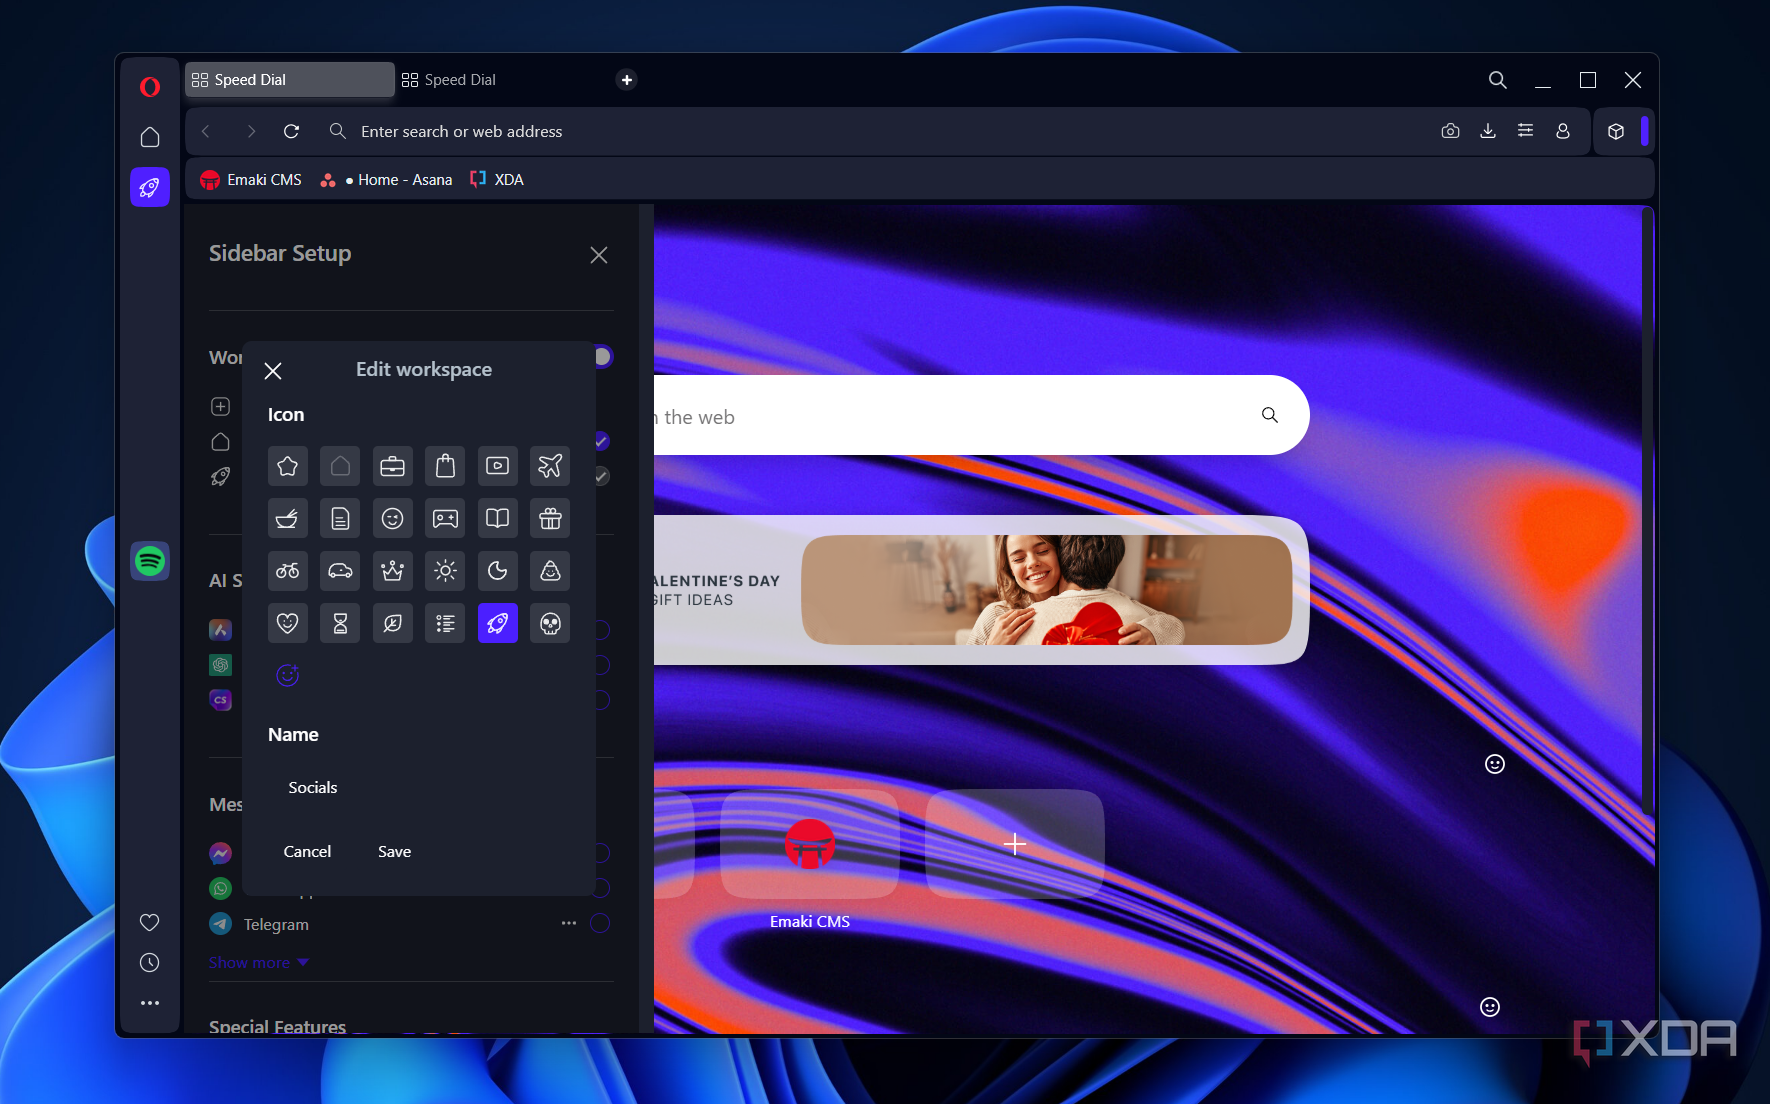The width and height of the screenshot is (1770, 1104).
Task: Open Easy Setup sliders icon
Action: [1525, 131]
